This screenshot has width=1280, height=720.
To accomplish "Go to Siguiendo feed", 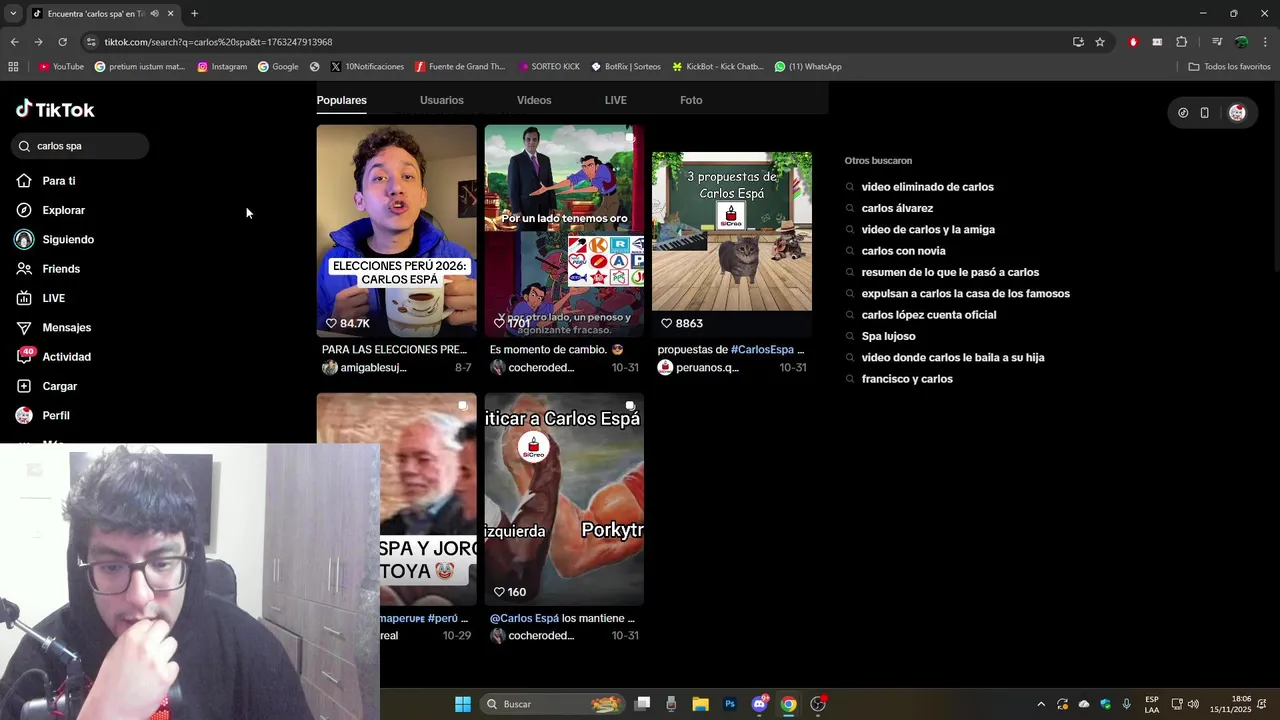I will 55,240.
